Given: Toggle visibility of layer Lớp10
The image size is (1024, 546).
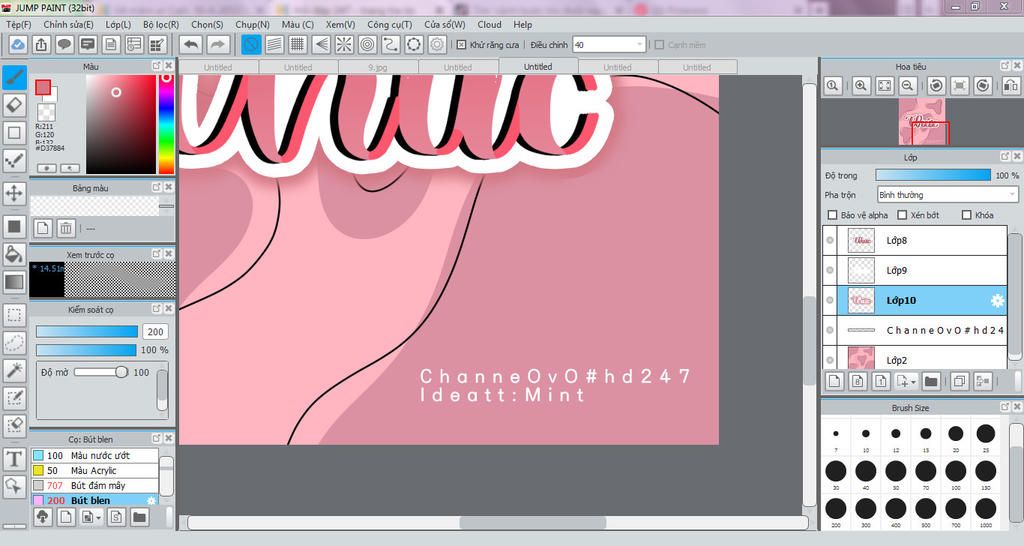Looking at the screenshot, I should pyautogui.click(x=830, y=300).
